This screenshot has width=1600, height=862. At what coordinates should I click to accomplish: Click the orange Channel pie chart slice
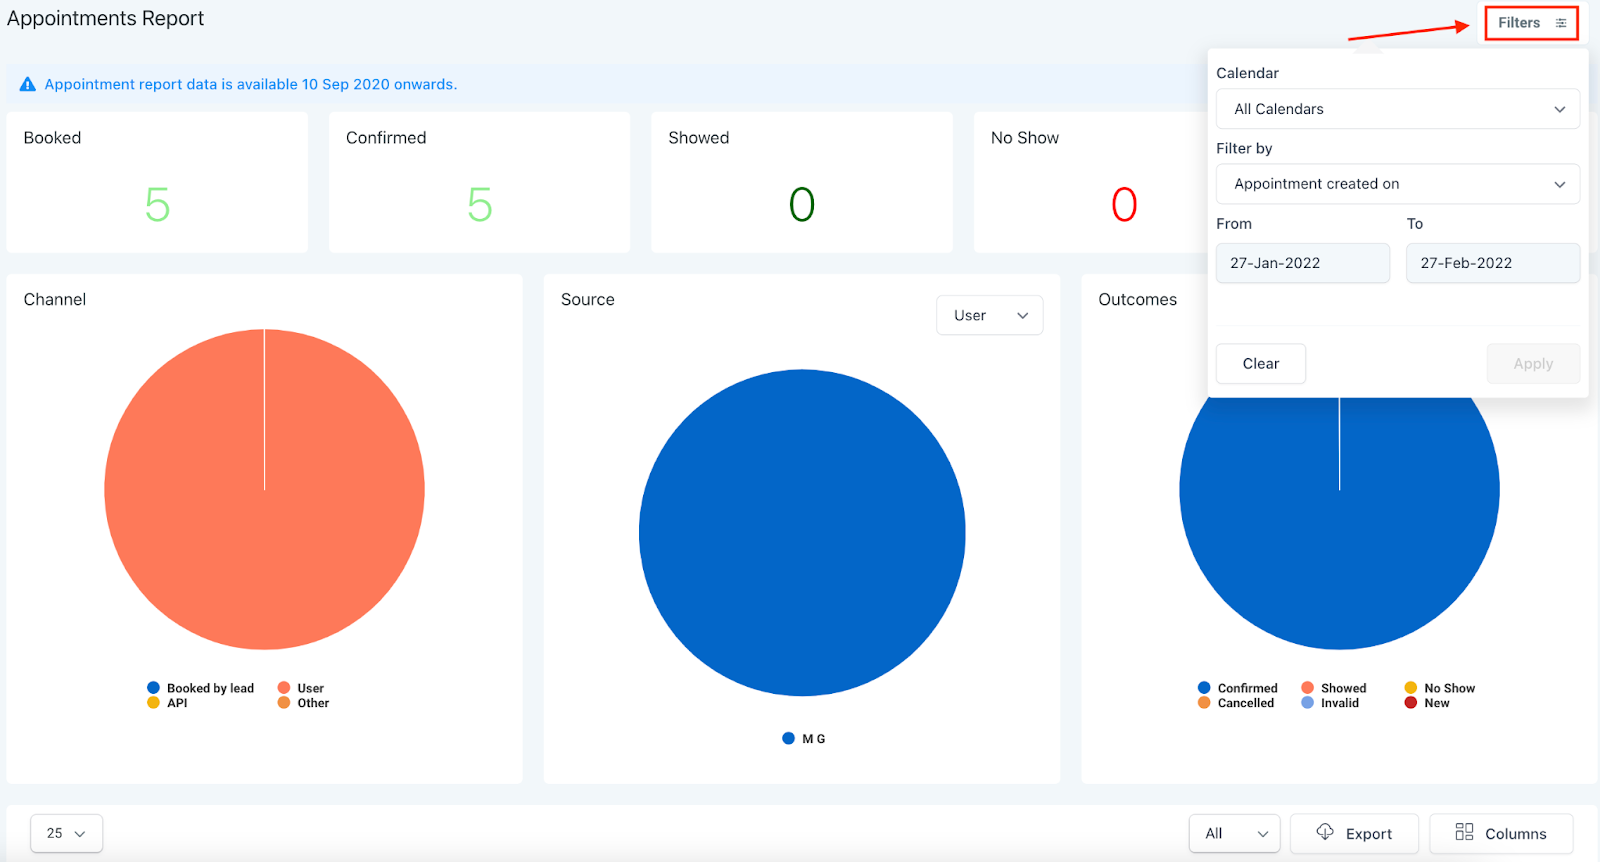click(264, 520)
